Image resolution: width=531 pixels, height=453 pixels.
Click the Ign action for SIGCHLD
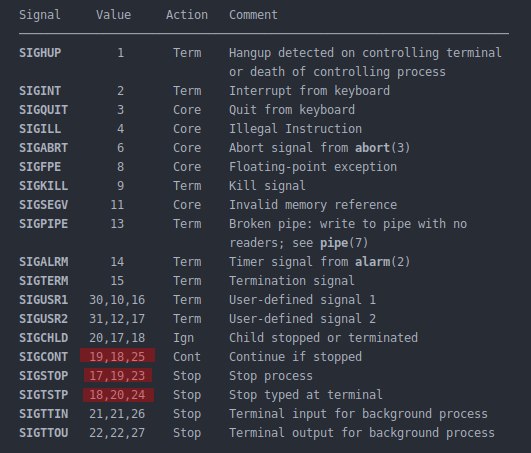click(x=184, y=338)
